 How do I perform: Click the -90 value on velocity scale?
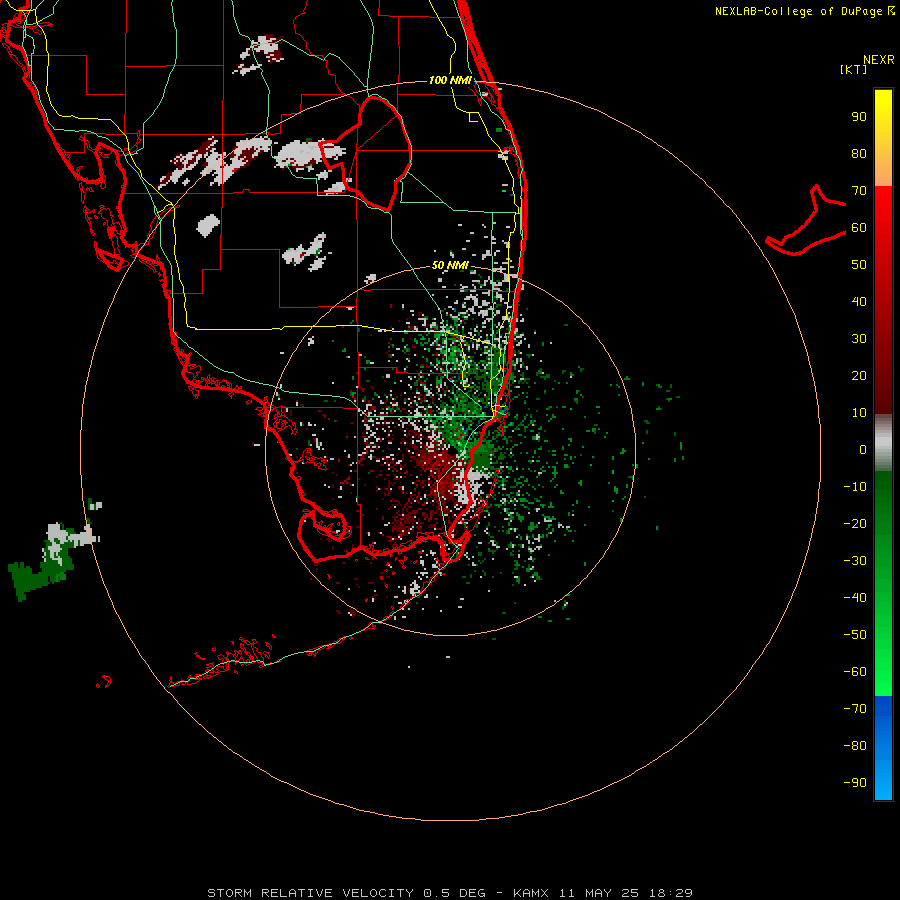(855, 782)
